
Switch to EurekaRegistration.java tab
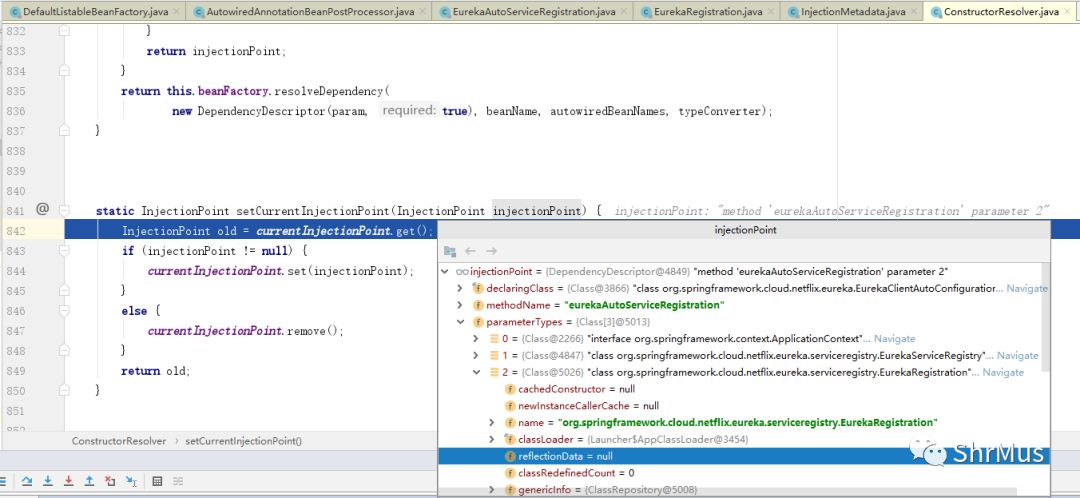(707, 12)
